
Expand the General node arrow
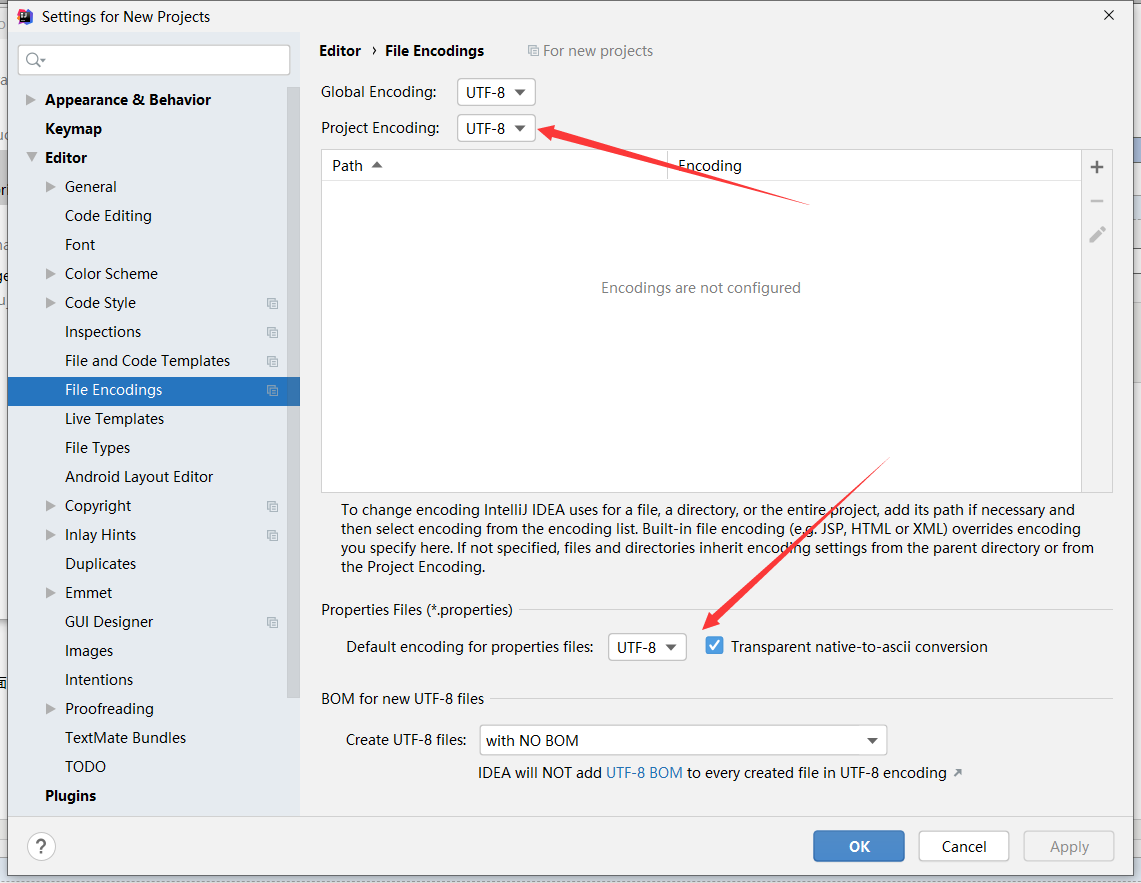point(50,186)
